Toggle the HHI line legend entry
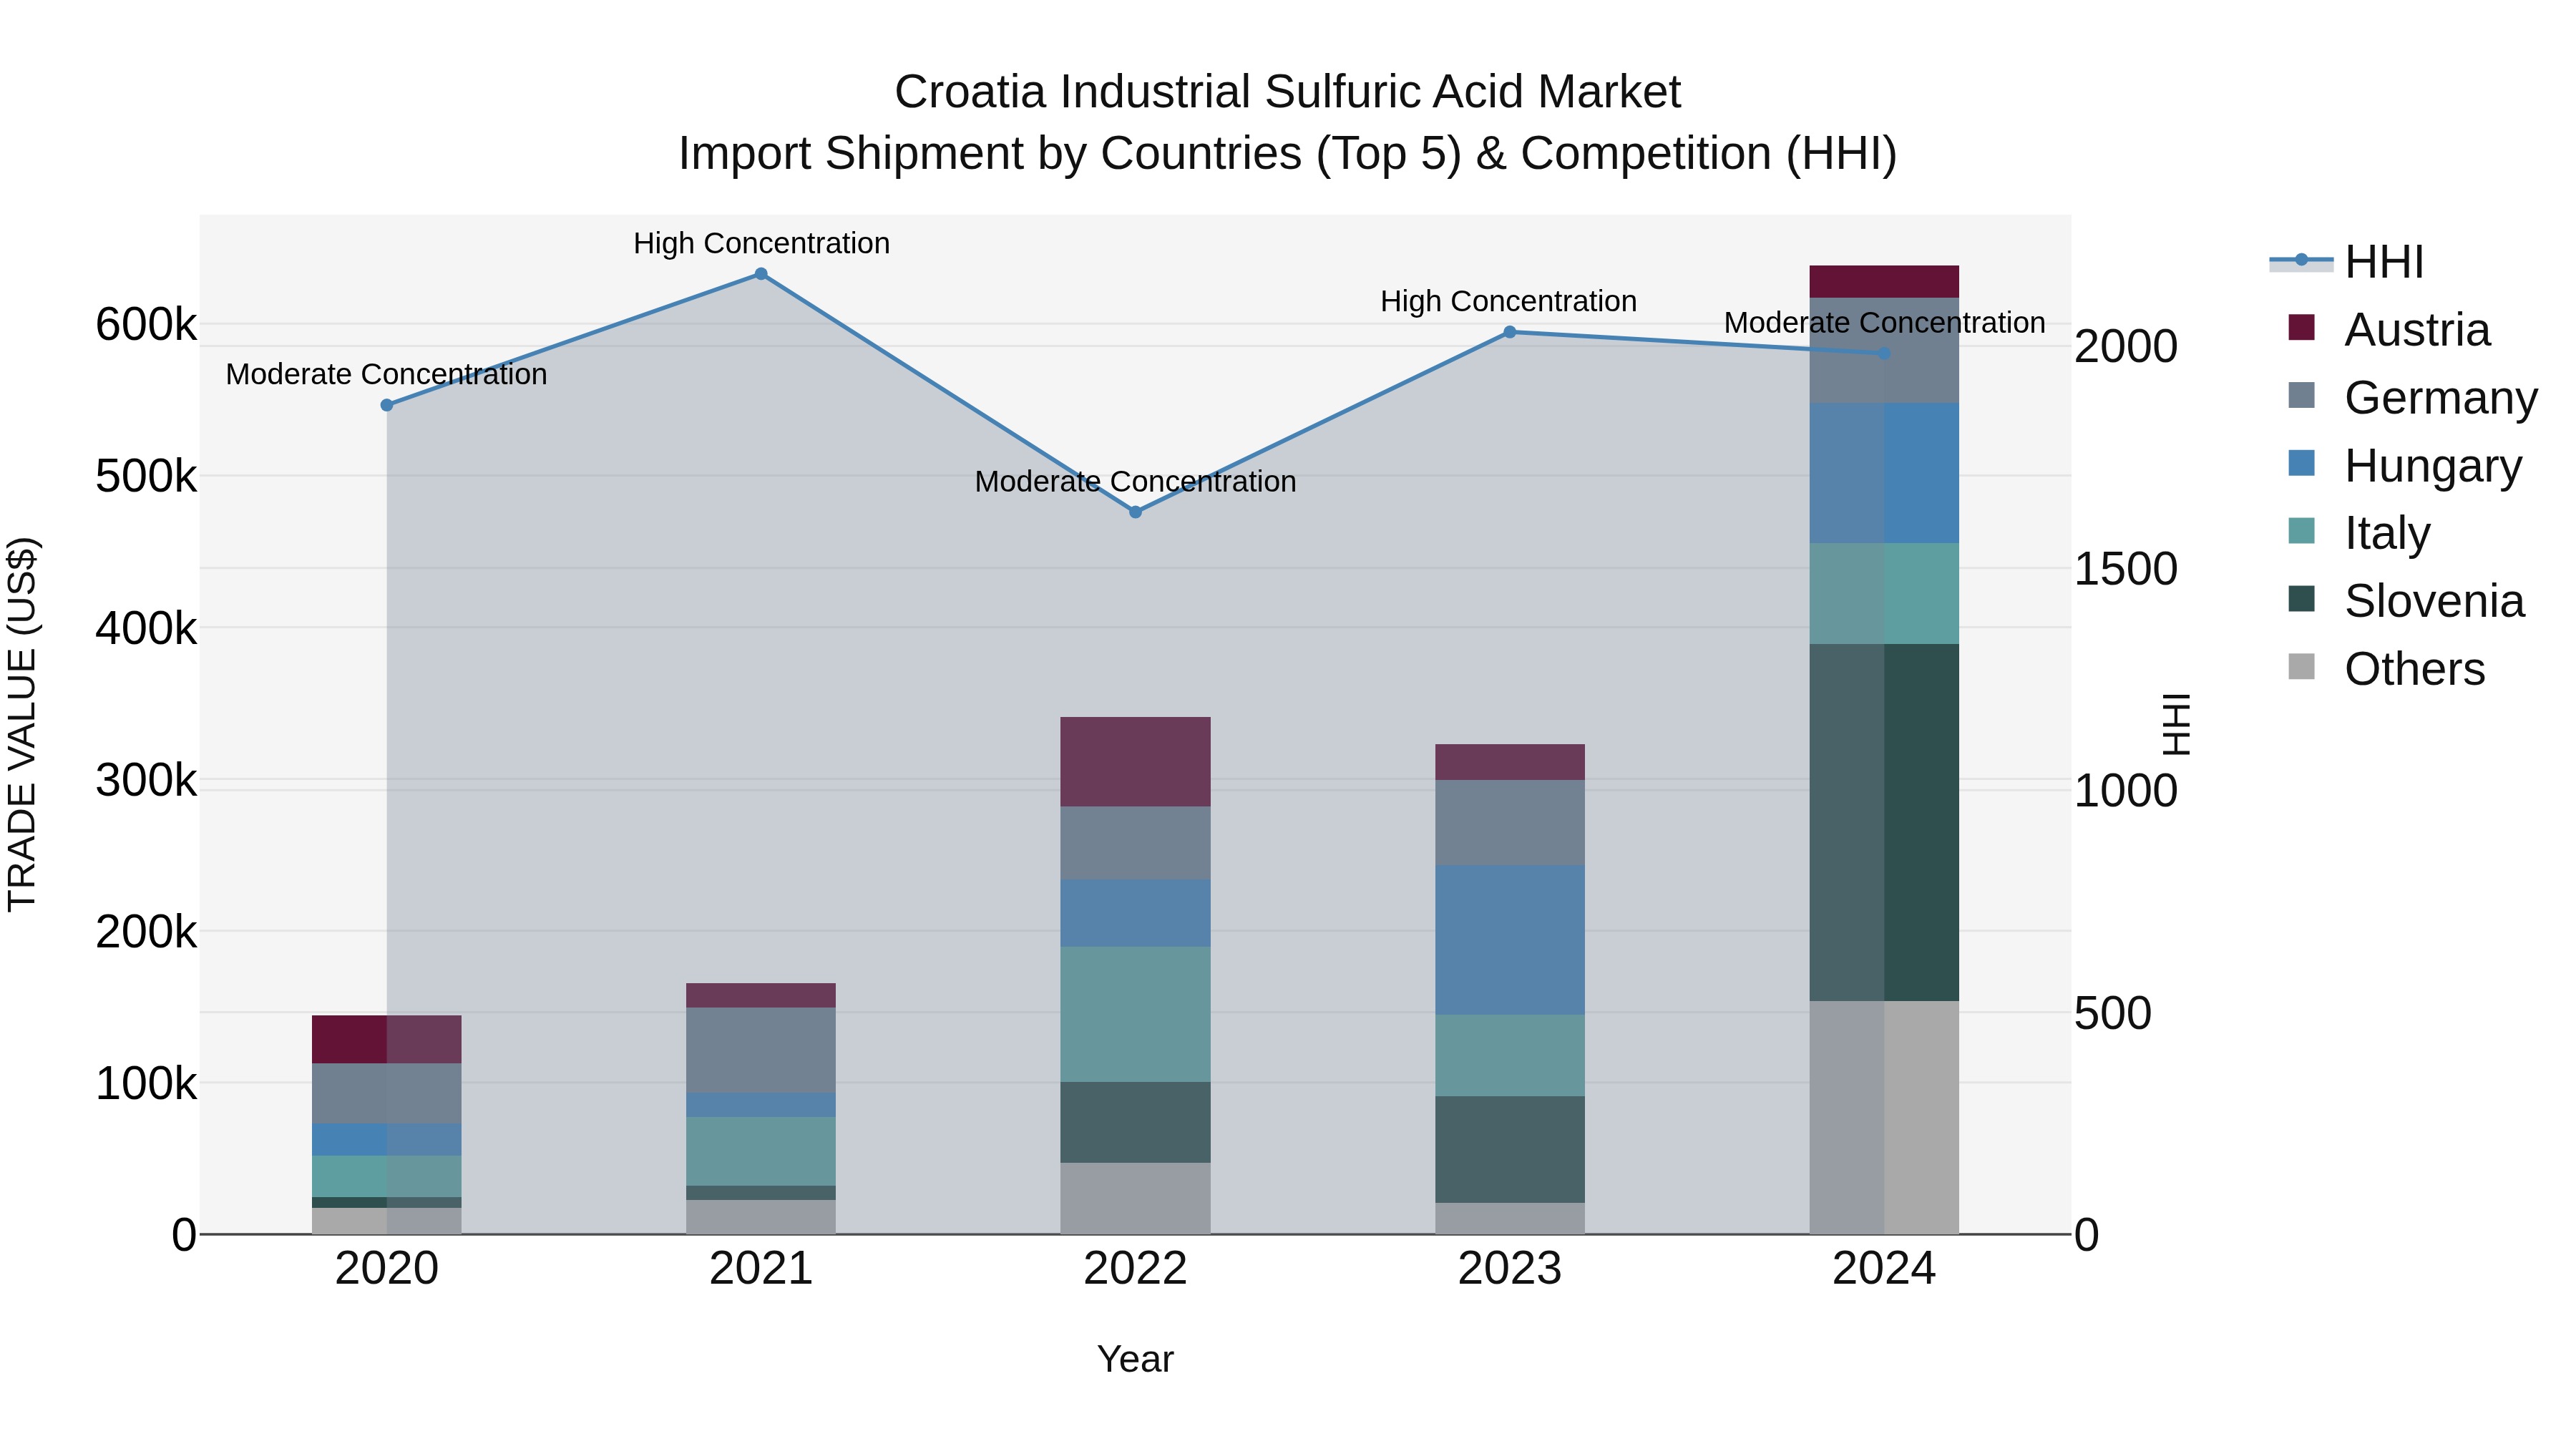Viewport: 2576px width, 1449px height. pyautogui.click(x=2347, y=262)
